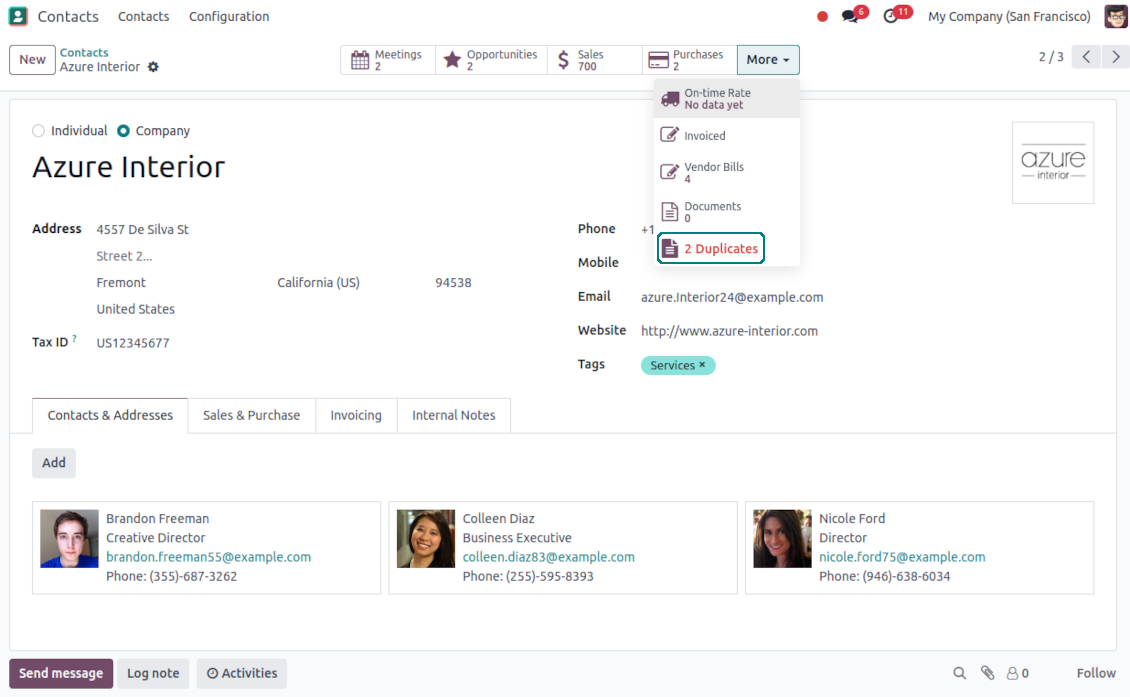Click the Opportunities star stat button
Image resolution: width=1130 pixels, height=697 pixels.
(491, 60)
